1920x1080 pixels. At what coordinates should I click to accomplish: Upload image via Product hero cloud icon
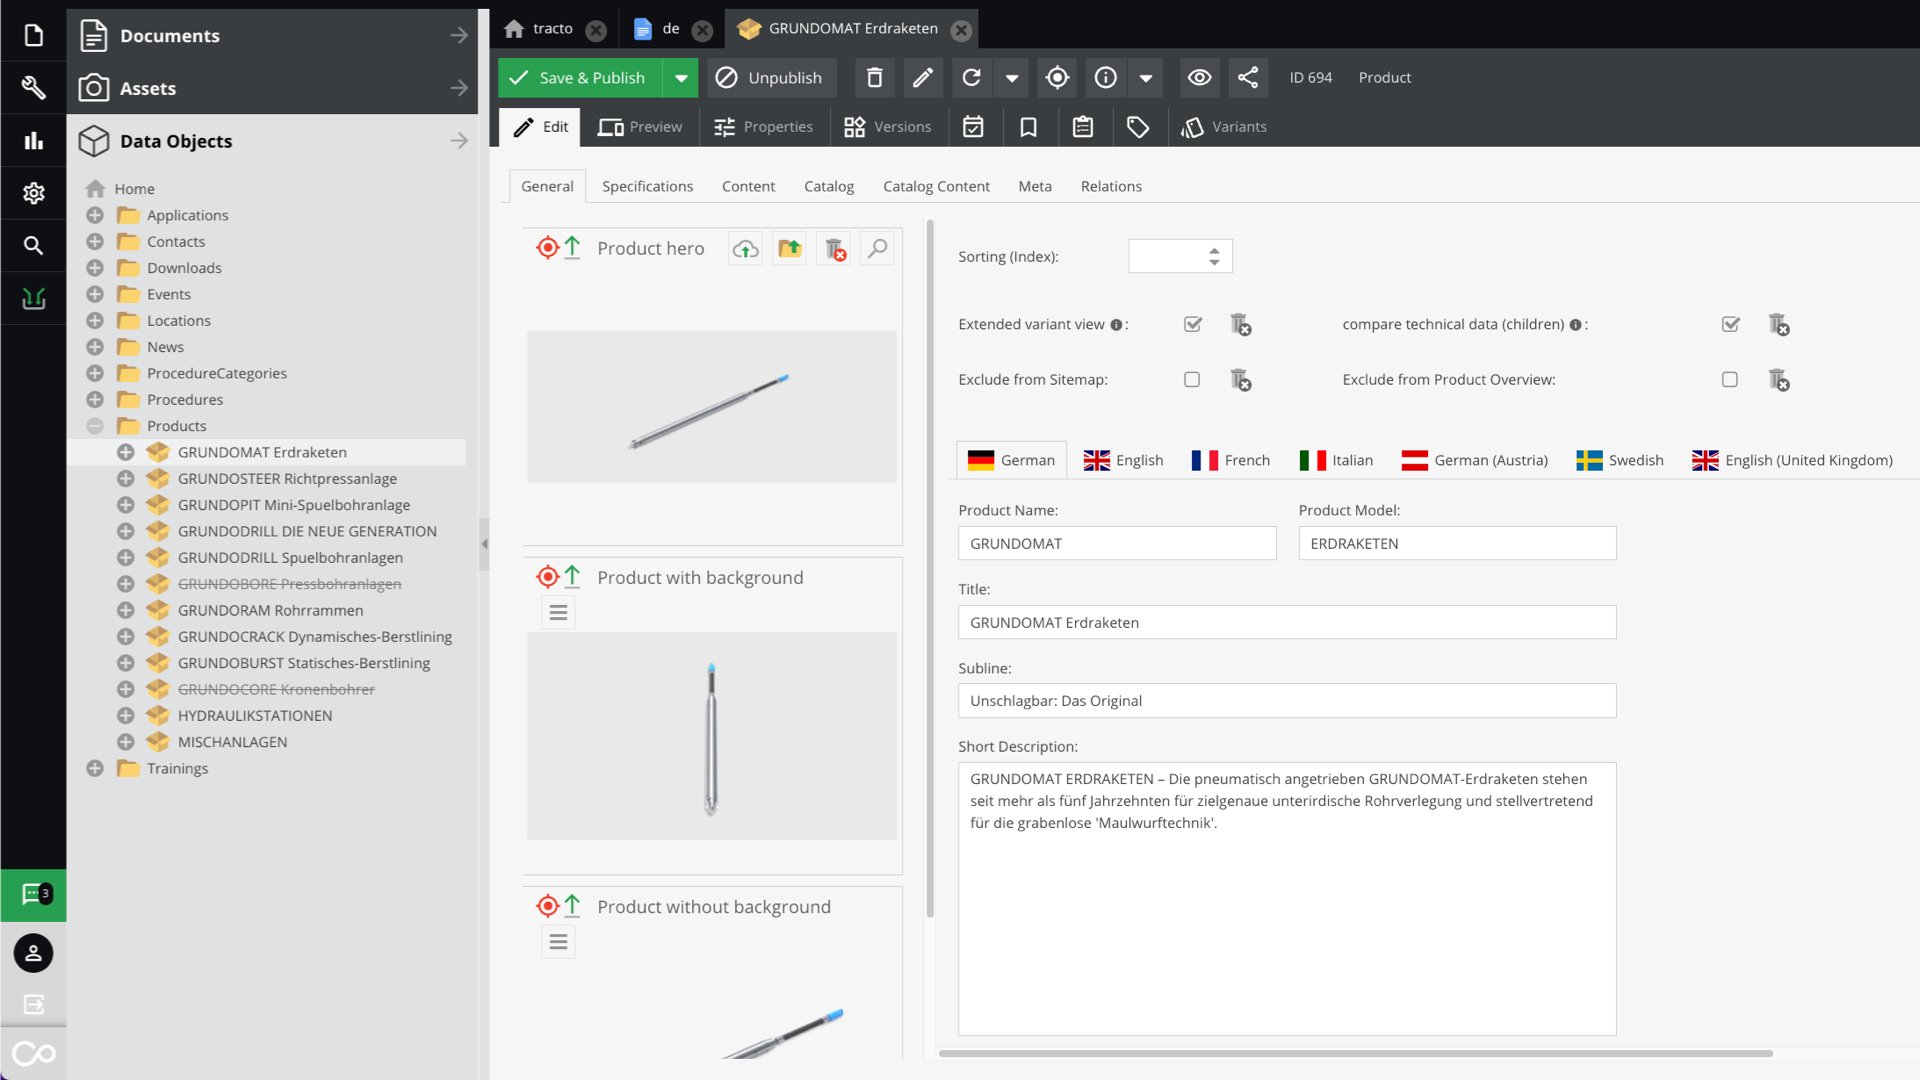coord(745,249)
